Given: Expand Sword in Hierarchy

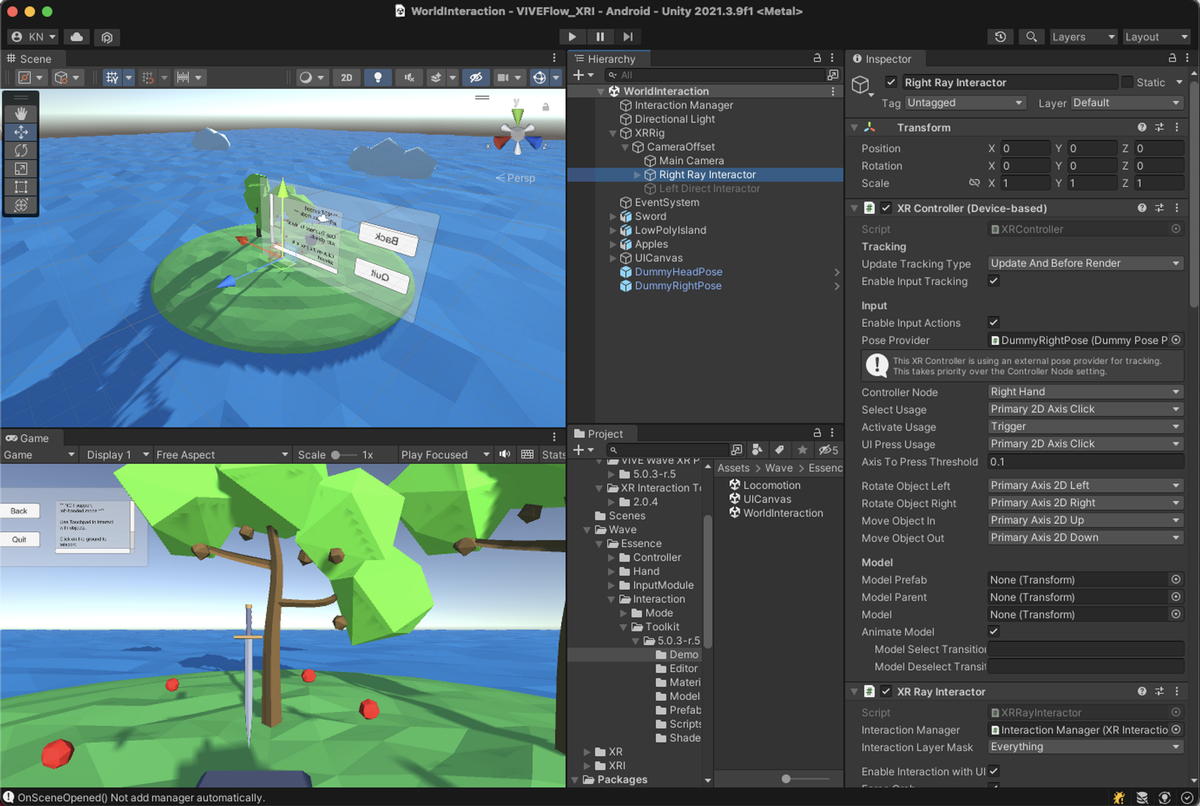Looking at the screenshot, I should click(x=614, y=216).
